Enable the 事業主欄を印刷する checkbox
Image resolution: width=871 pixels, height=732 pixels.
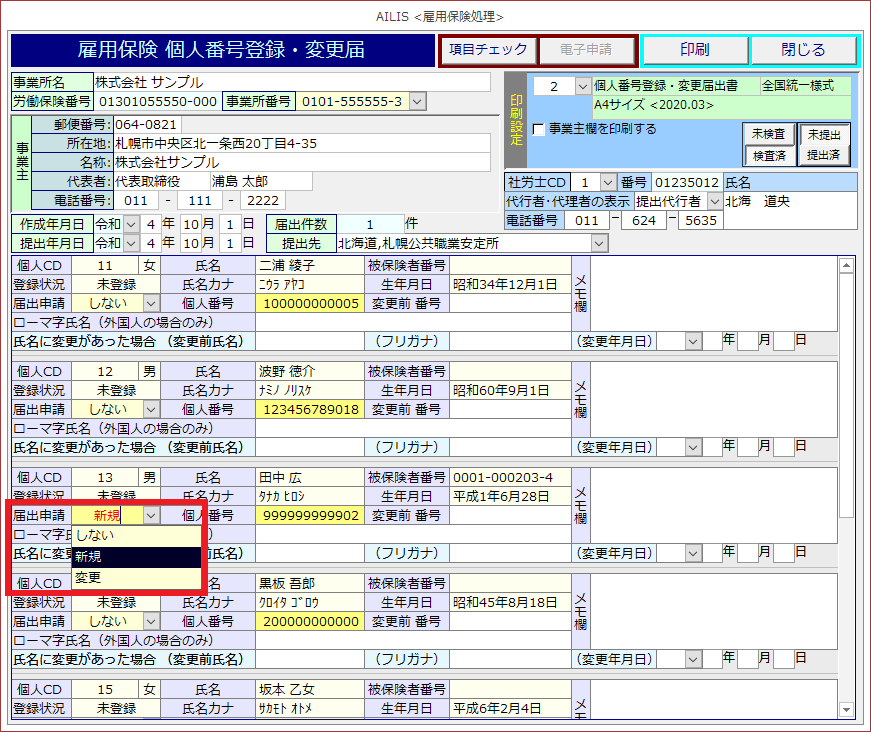539,129
